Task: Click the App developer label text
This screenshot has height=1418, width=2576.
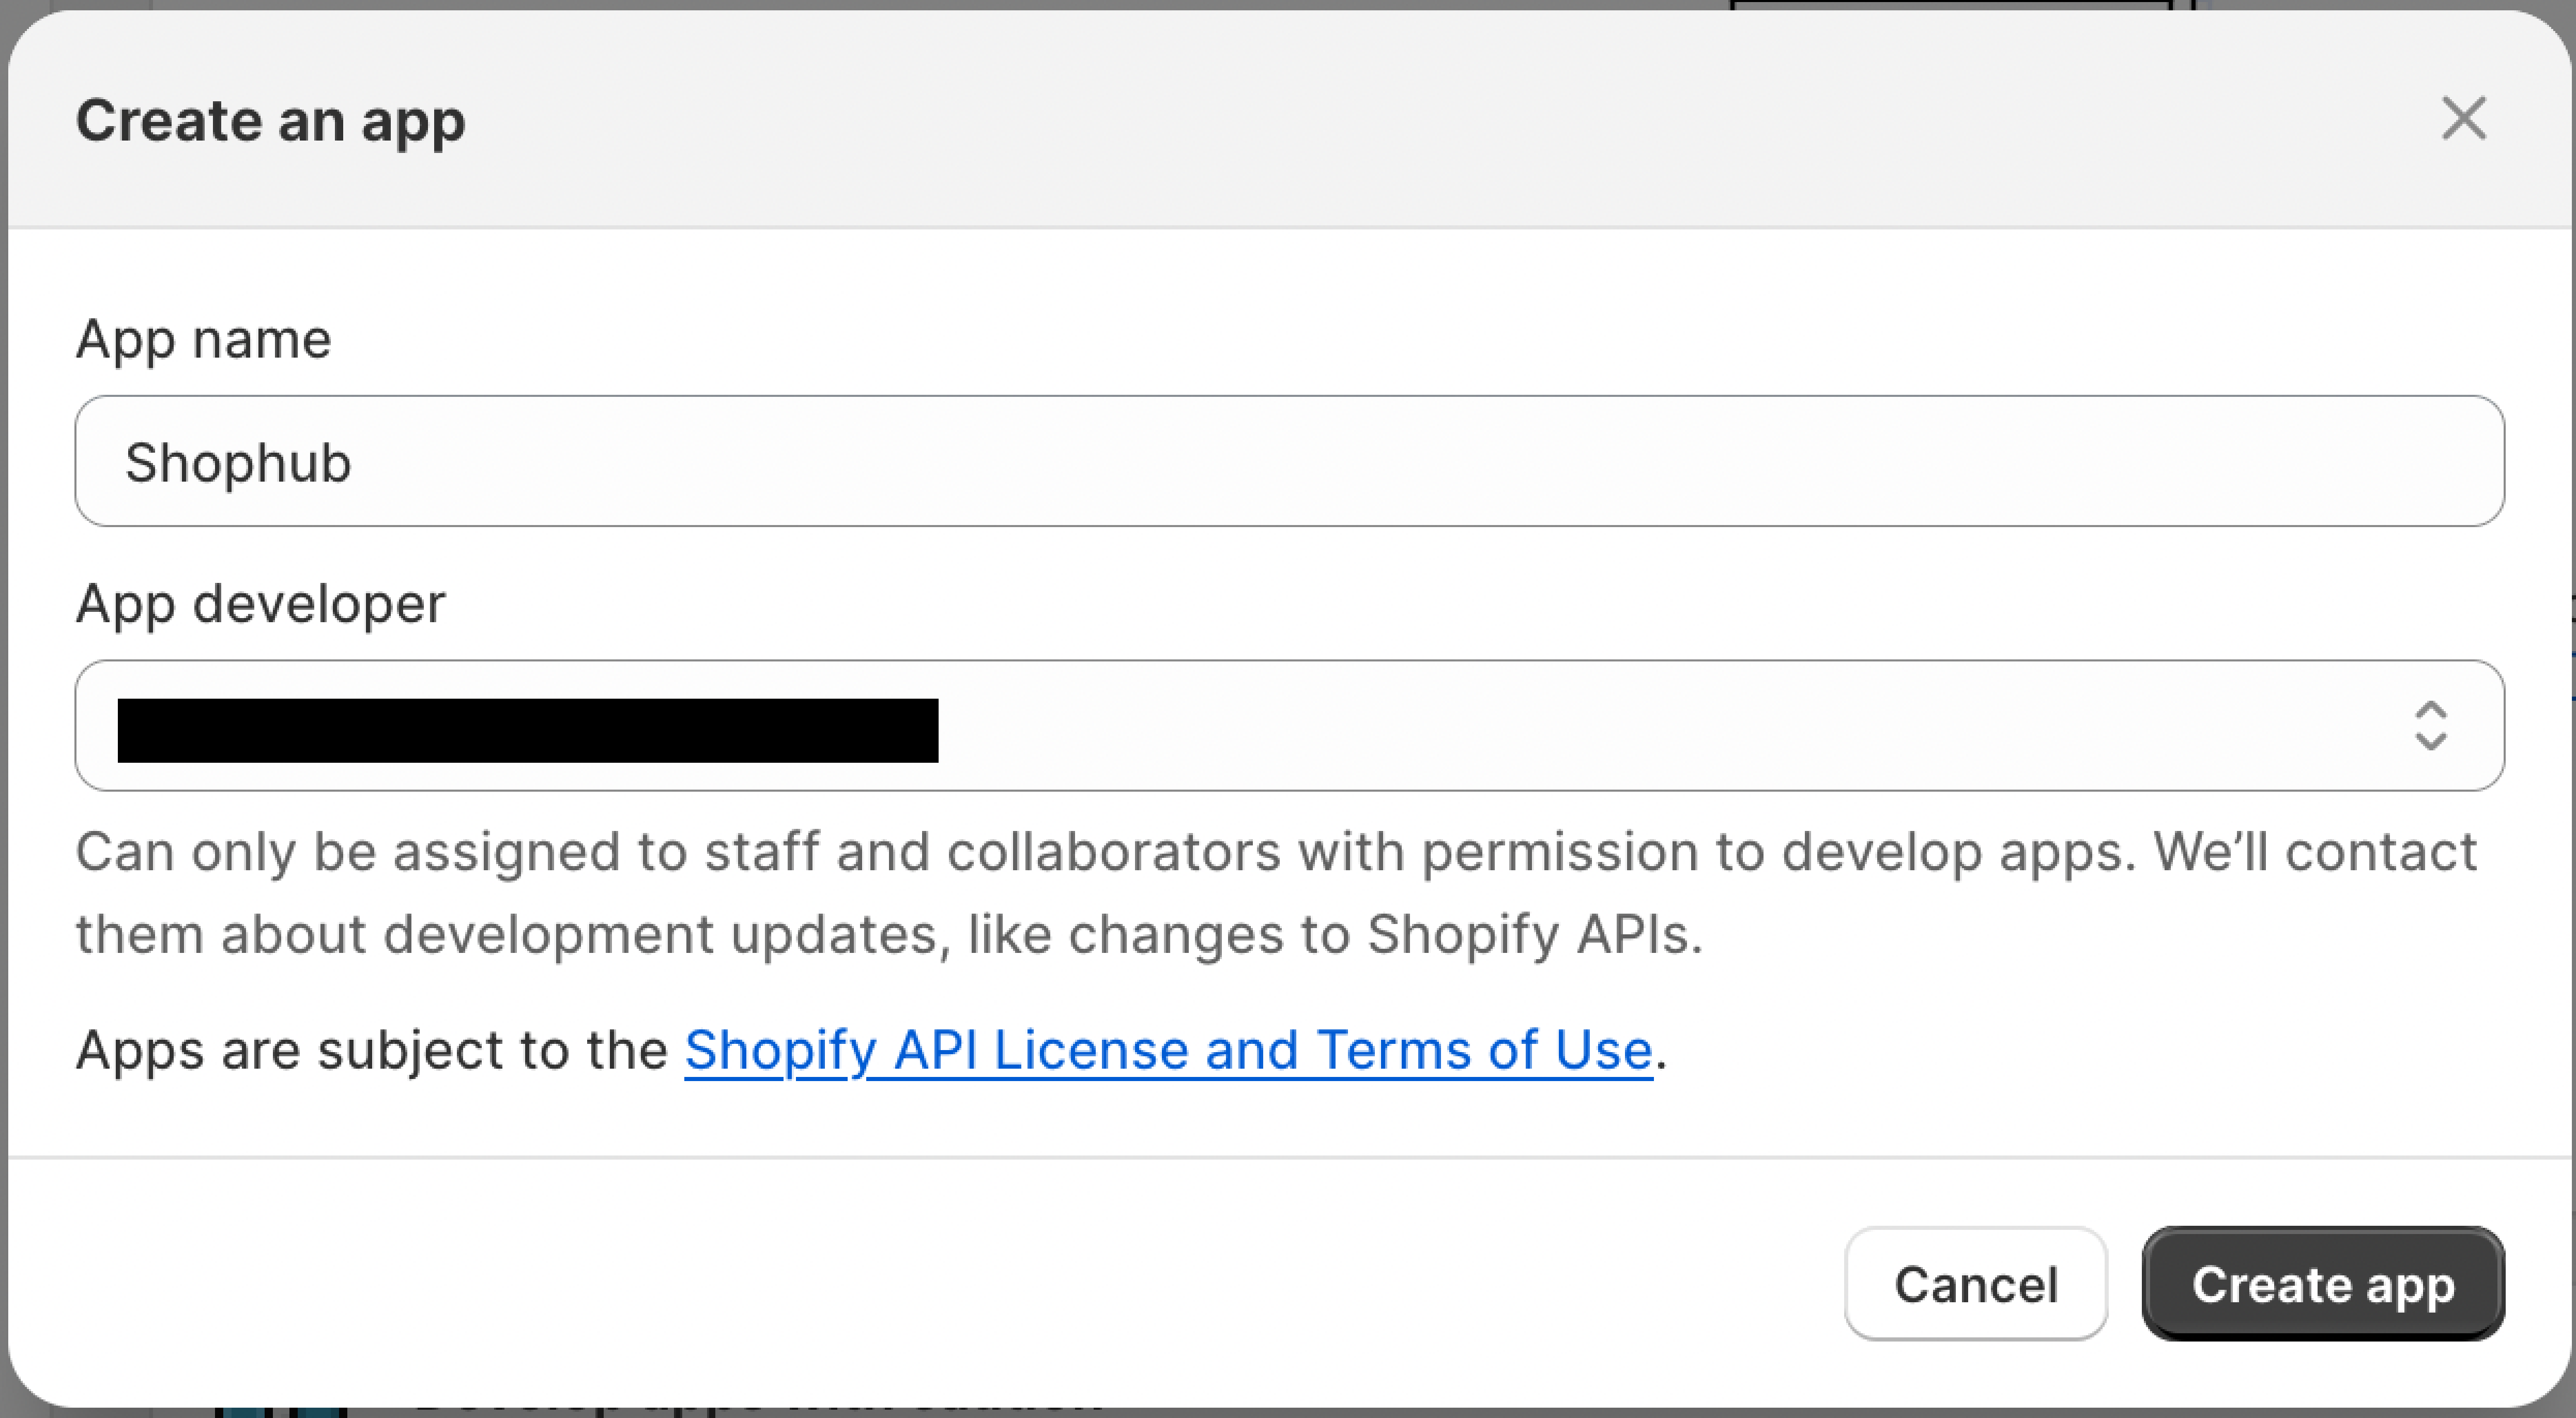Action: coord(259,603)
